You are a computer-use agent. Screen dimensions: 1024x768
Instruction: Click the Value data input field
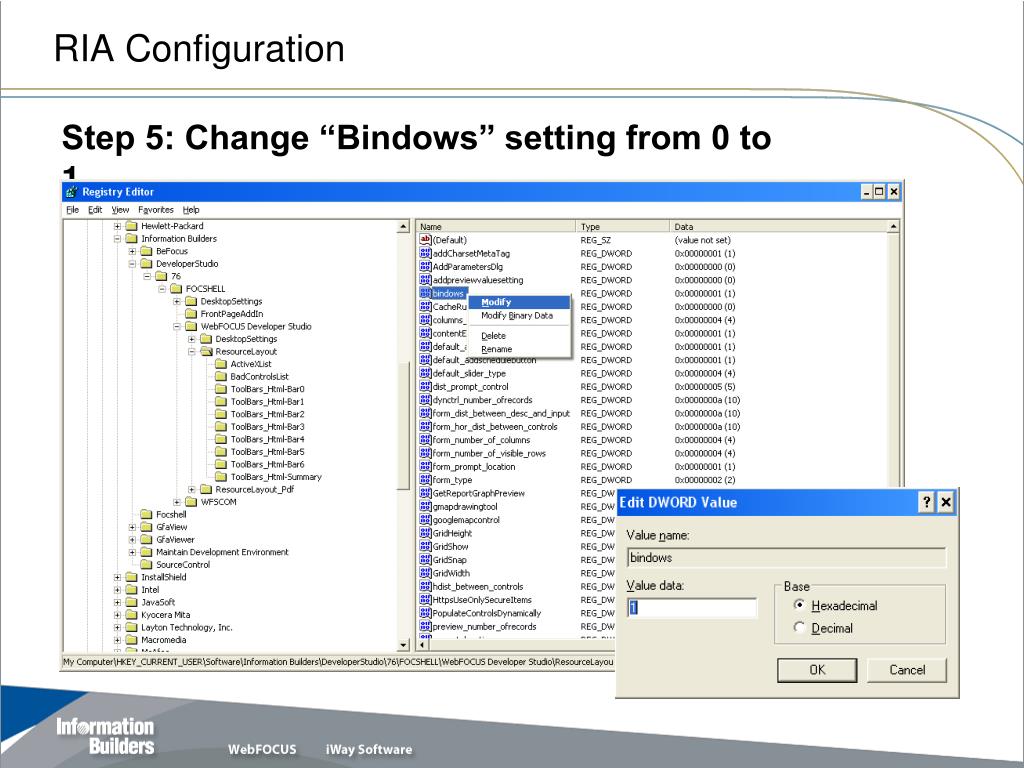(x=692, y=607)
